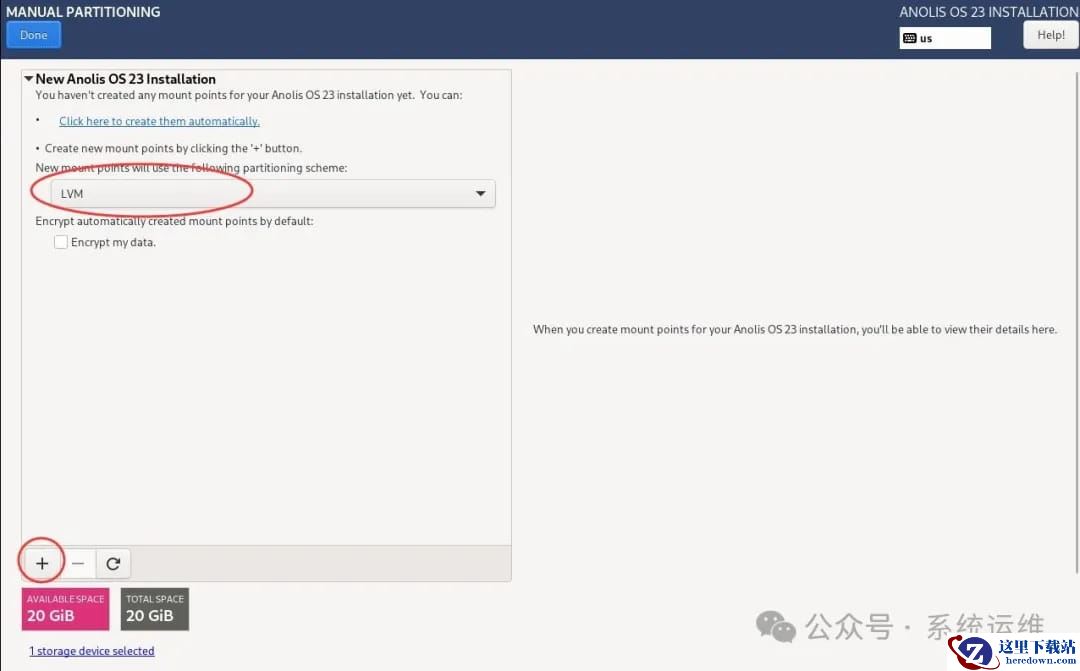Image resolution: width=1080 pixels, height=671 pixels.
Task: Click the MANUAL PARTITIONING title text
Action: (83, 12)
